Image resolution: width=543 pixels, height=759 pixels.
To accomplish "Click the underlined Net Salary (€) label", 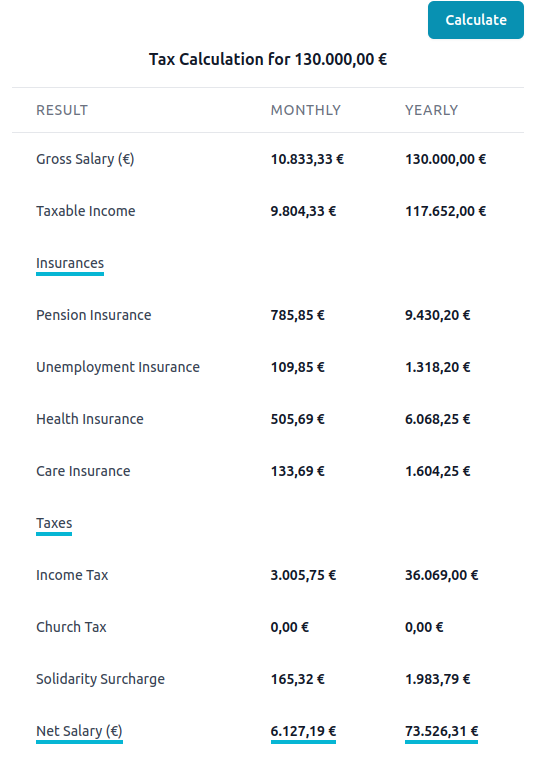I will point(79,731).
